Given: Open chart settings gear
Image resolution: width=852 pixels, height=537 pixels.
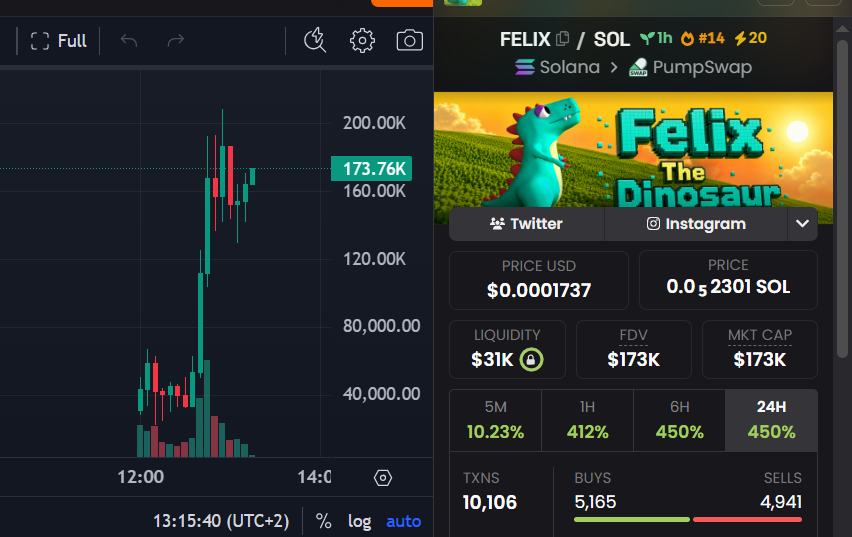Looking at the screenshot, I should tap(362, 40).
